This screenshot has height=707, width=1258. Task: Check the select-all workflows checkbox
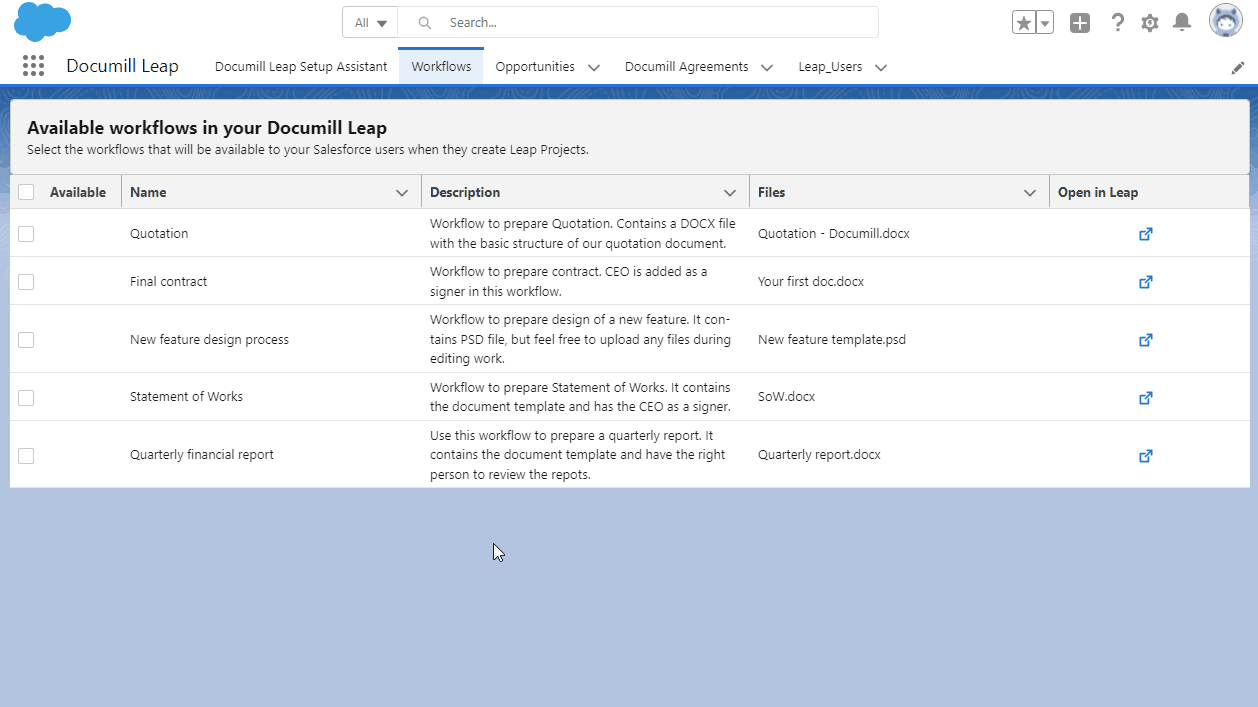pos(26,191)
